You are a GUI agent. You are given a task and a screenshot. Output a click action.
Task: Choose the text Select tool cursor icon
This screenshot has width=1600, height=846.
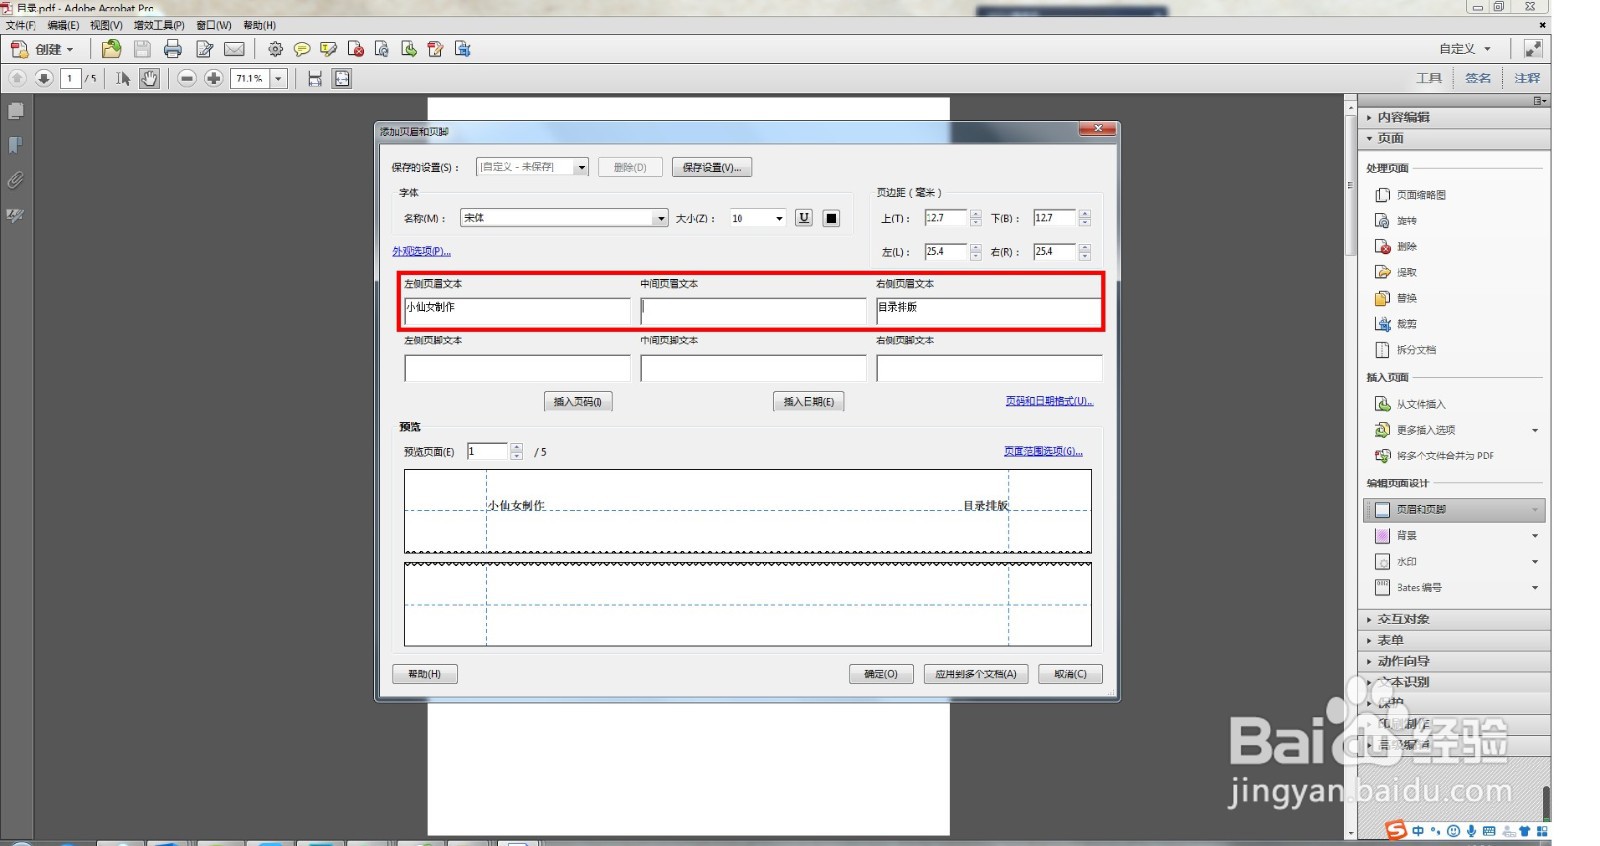(x=122, y=78)
